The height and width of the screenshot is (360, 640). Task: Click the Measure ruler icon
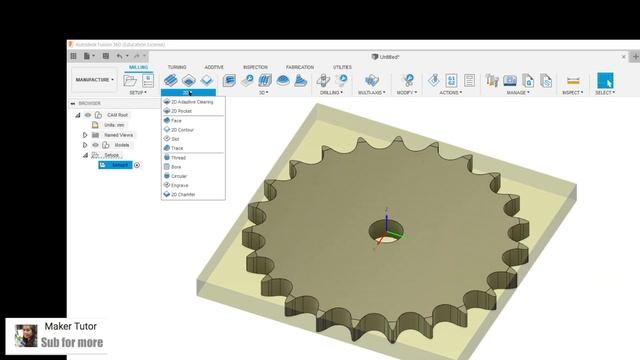573,80
